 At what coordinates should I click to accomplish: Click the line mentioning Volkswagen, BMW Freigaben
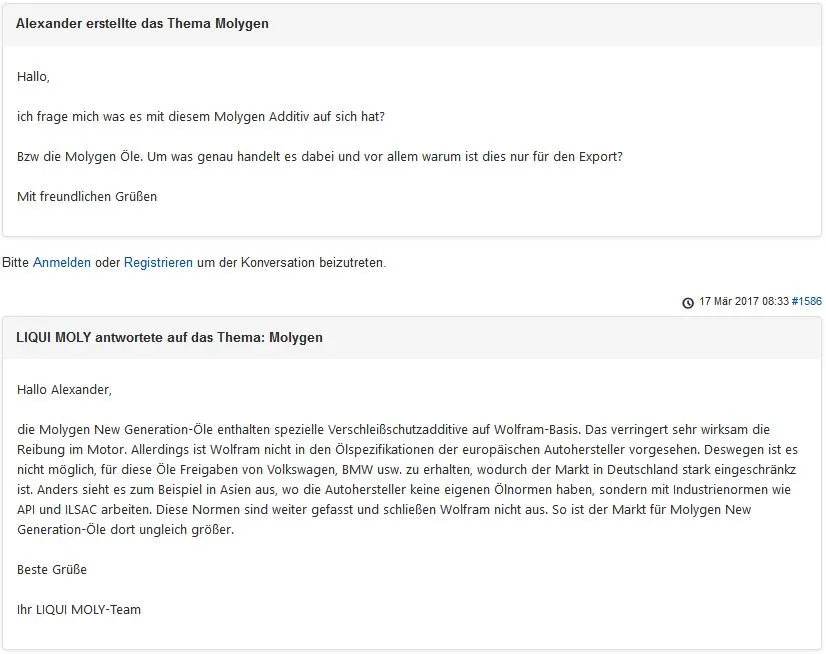400,470
